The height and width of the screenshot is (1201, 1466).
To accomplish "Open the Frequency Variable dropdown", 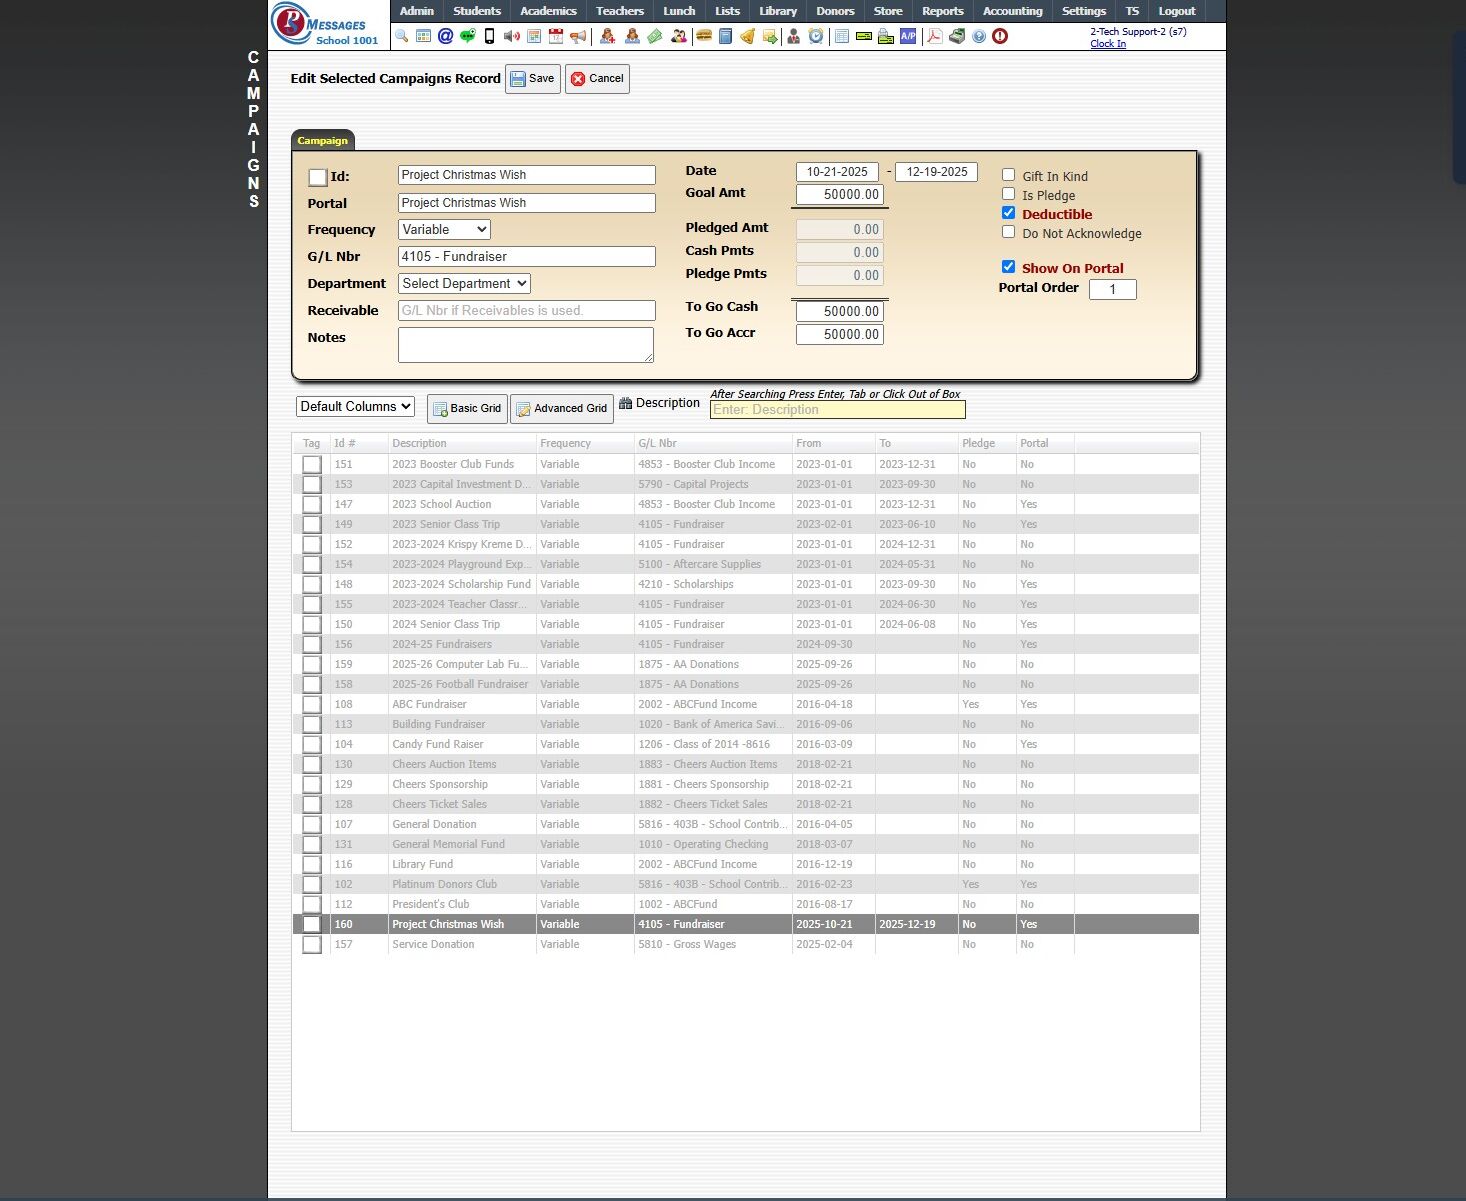I will pyautogui.click(x=444, y=229).
